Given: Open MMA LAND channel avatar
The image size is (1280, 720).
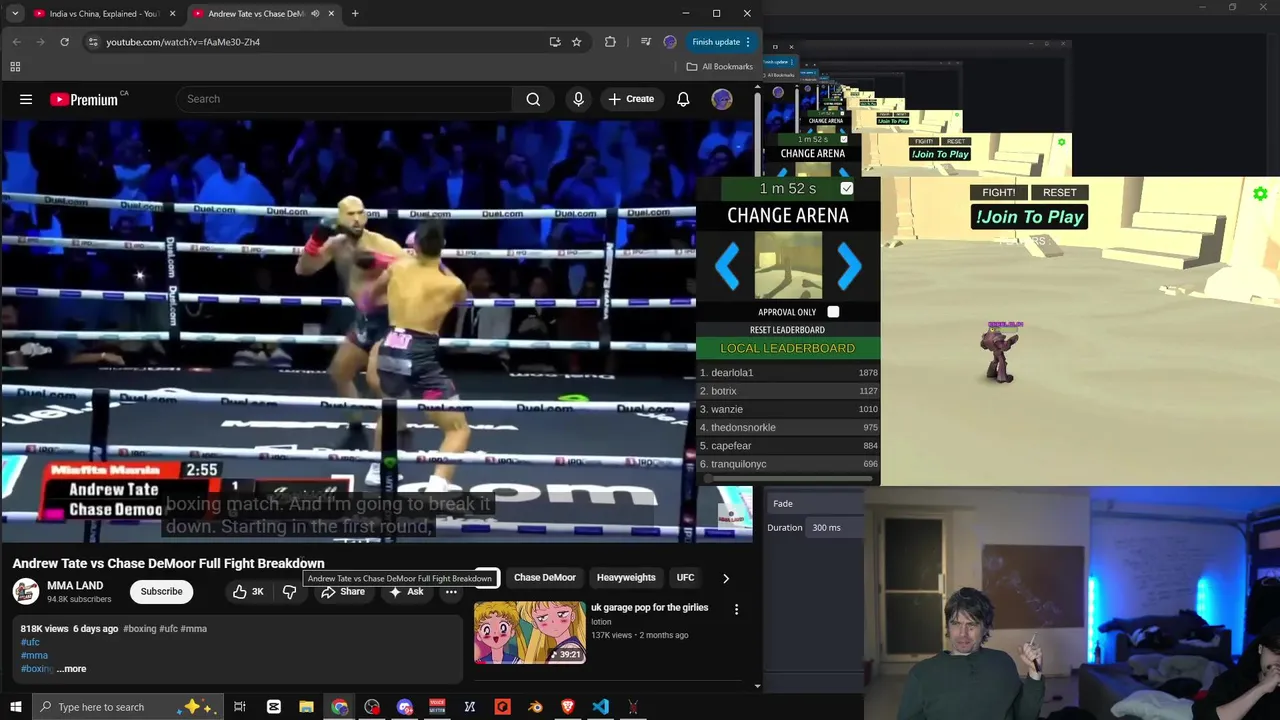Looking at the screenshot, I should pyautogui.click(x=26, y=591).
